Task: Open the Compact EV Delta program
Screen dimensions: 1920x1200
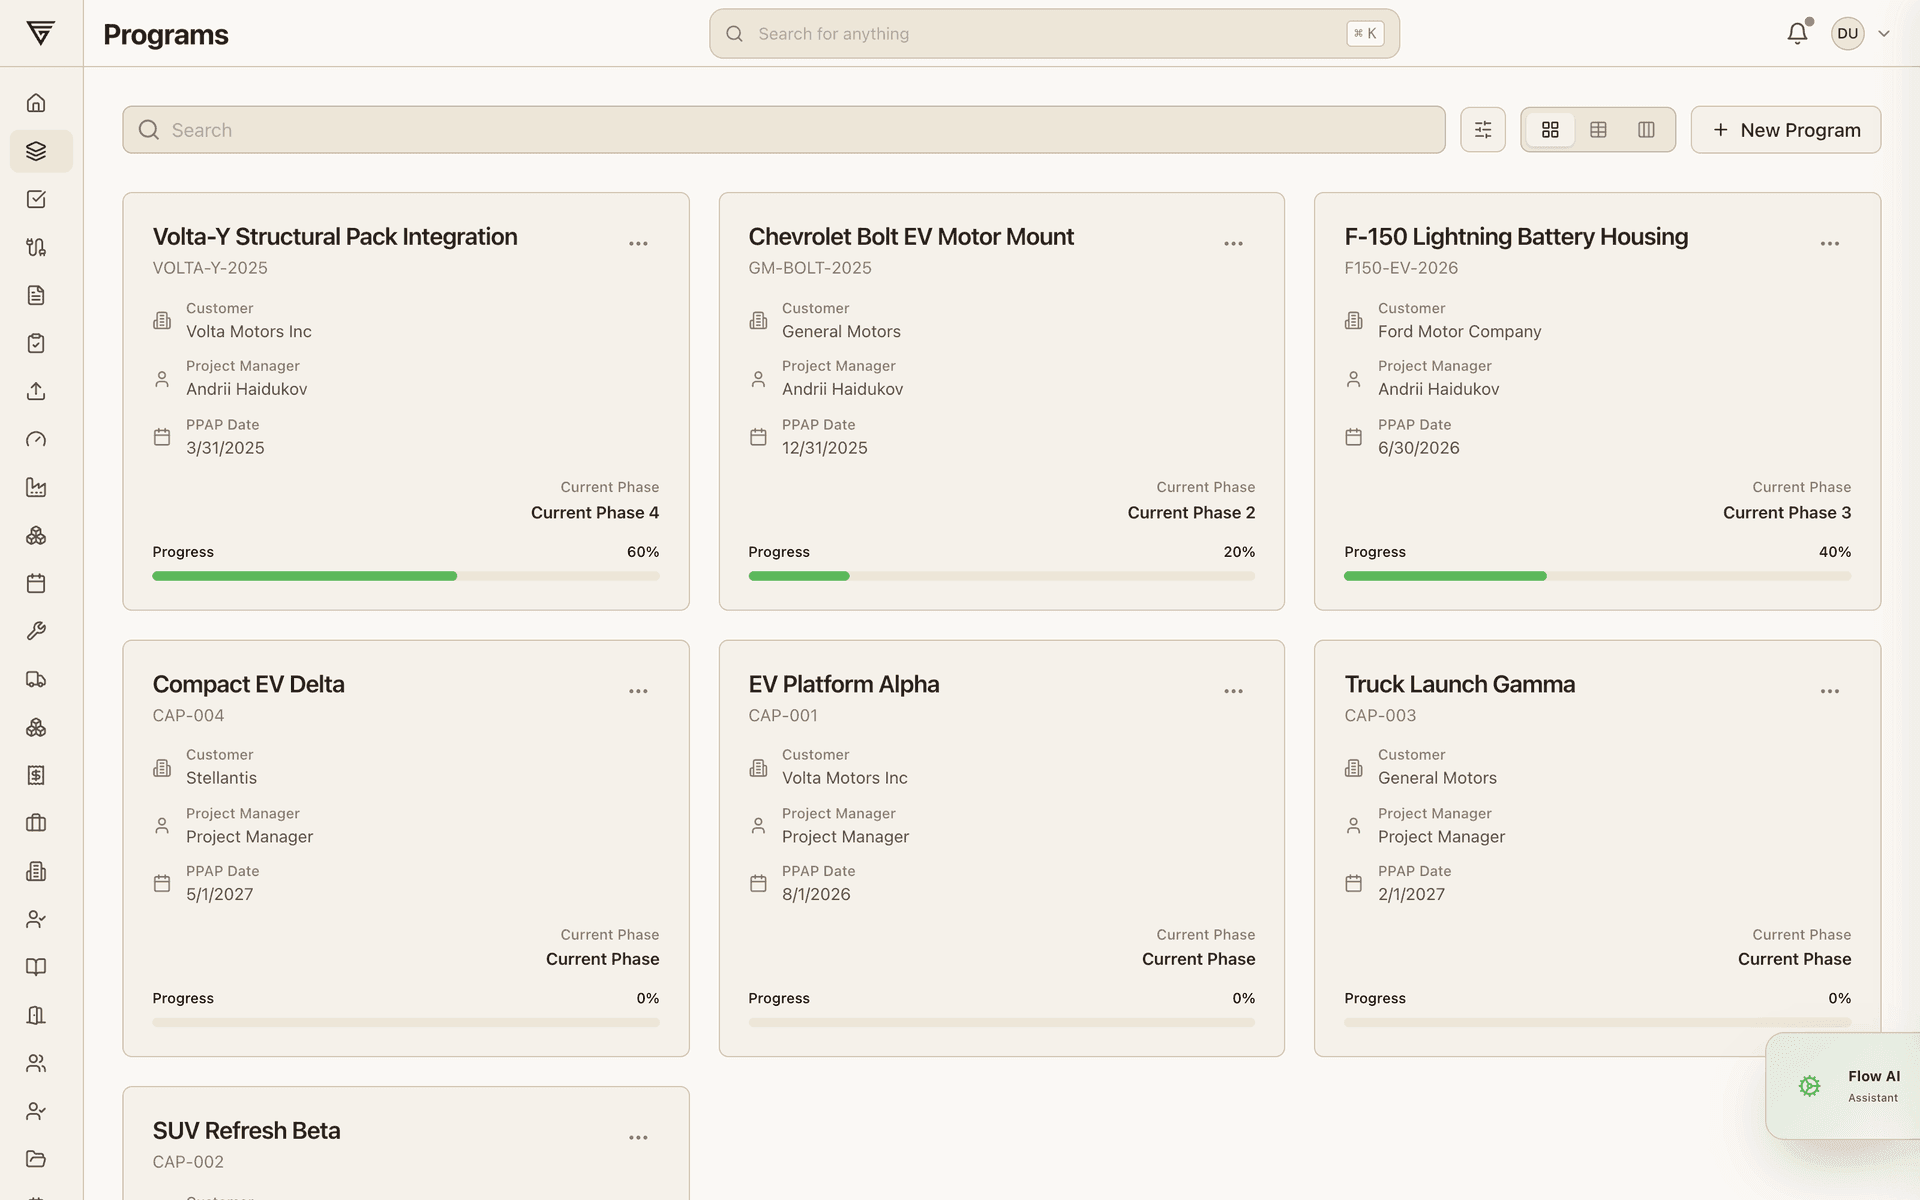Action: point(248,684)
